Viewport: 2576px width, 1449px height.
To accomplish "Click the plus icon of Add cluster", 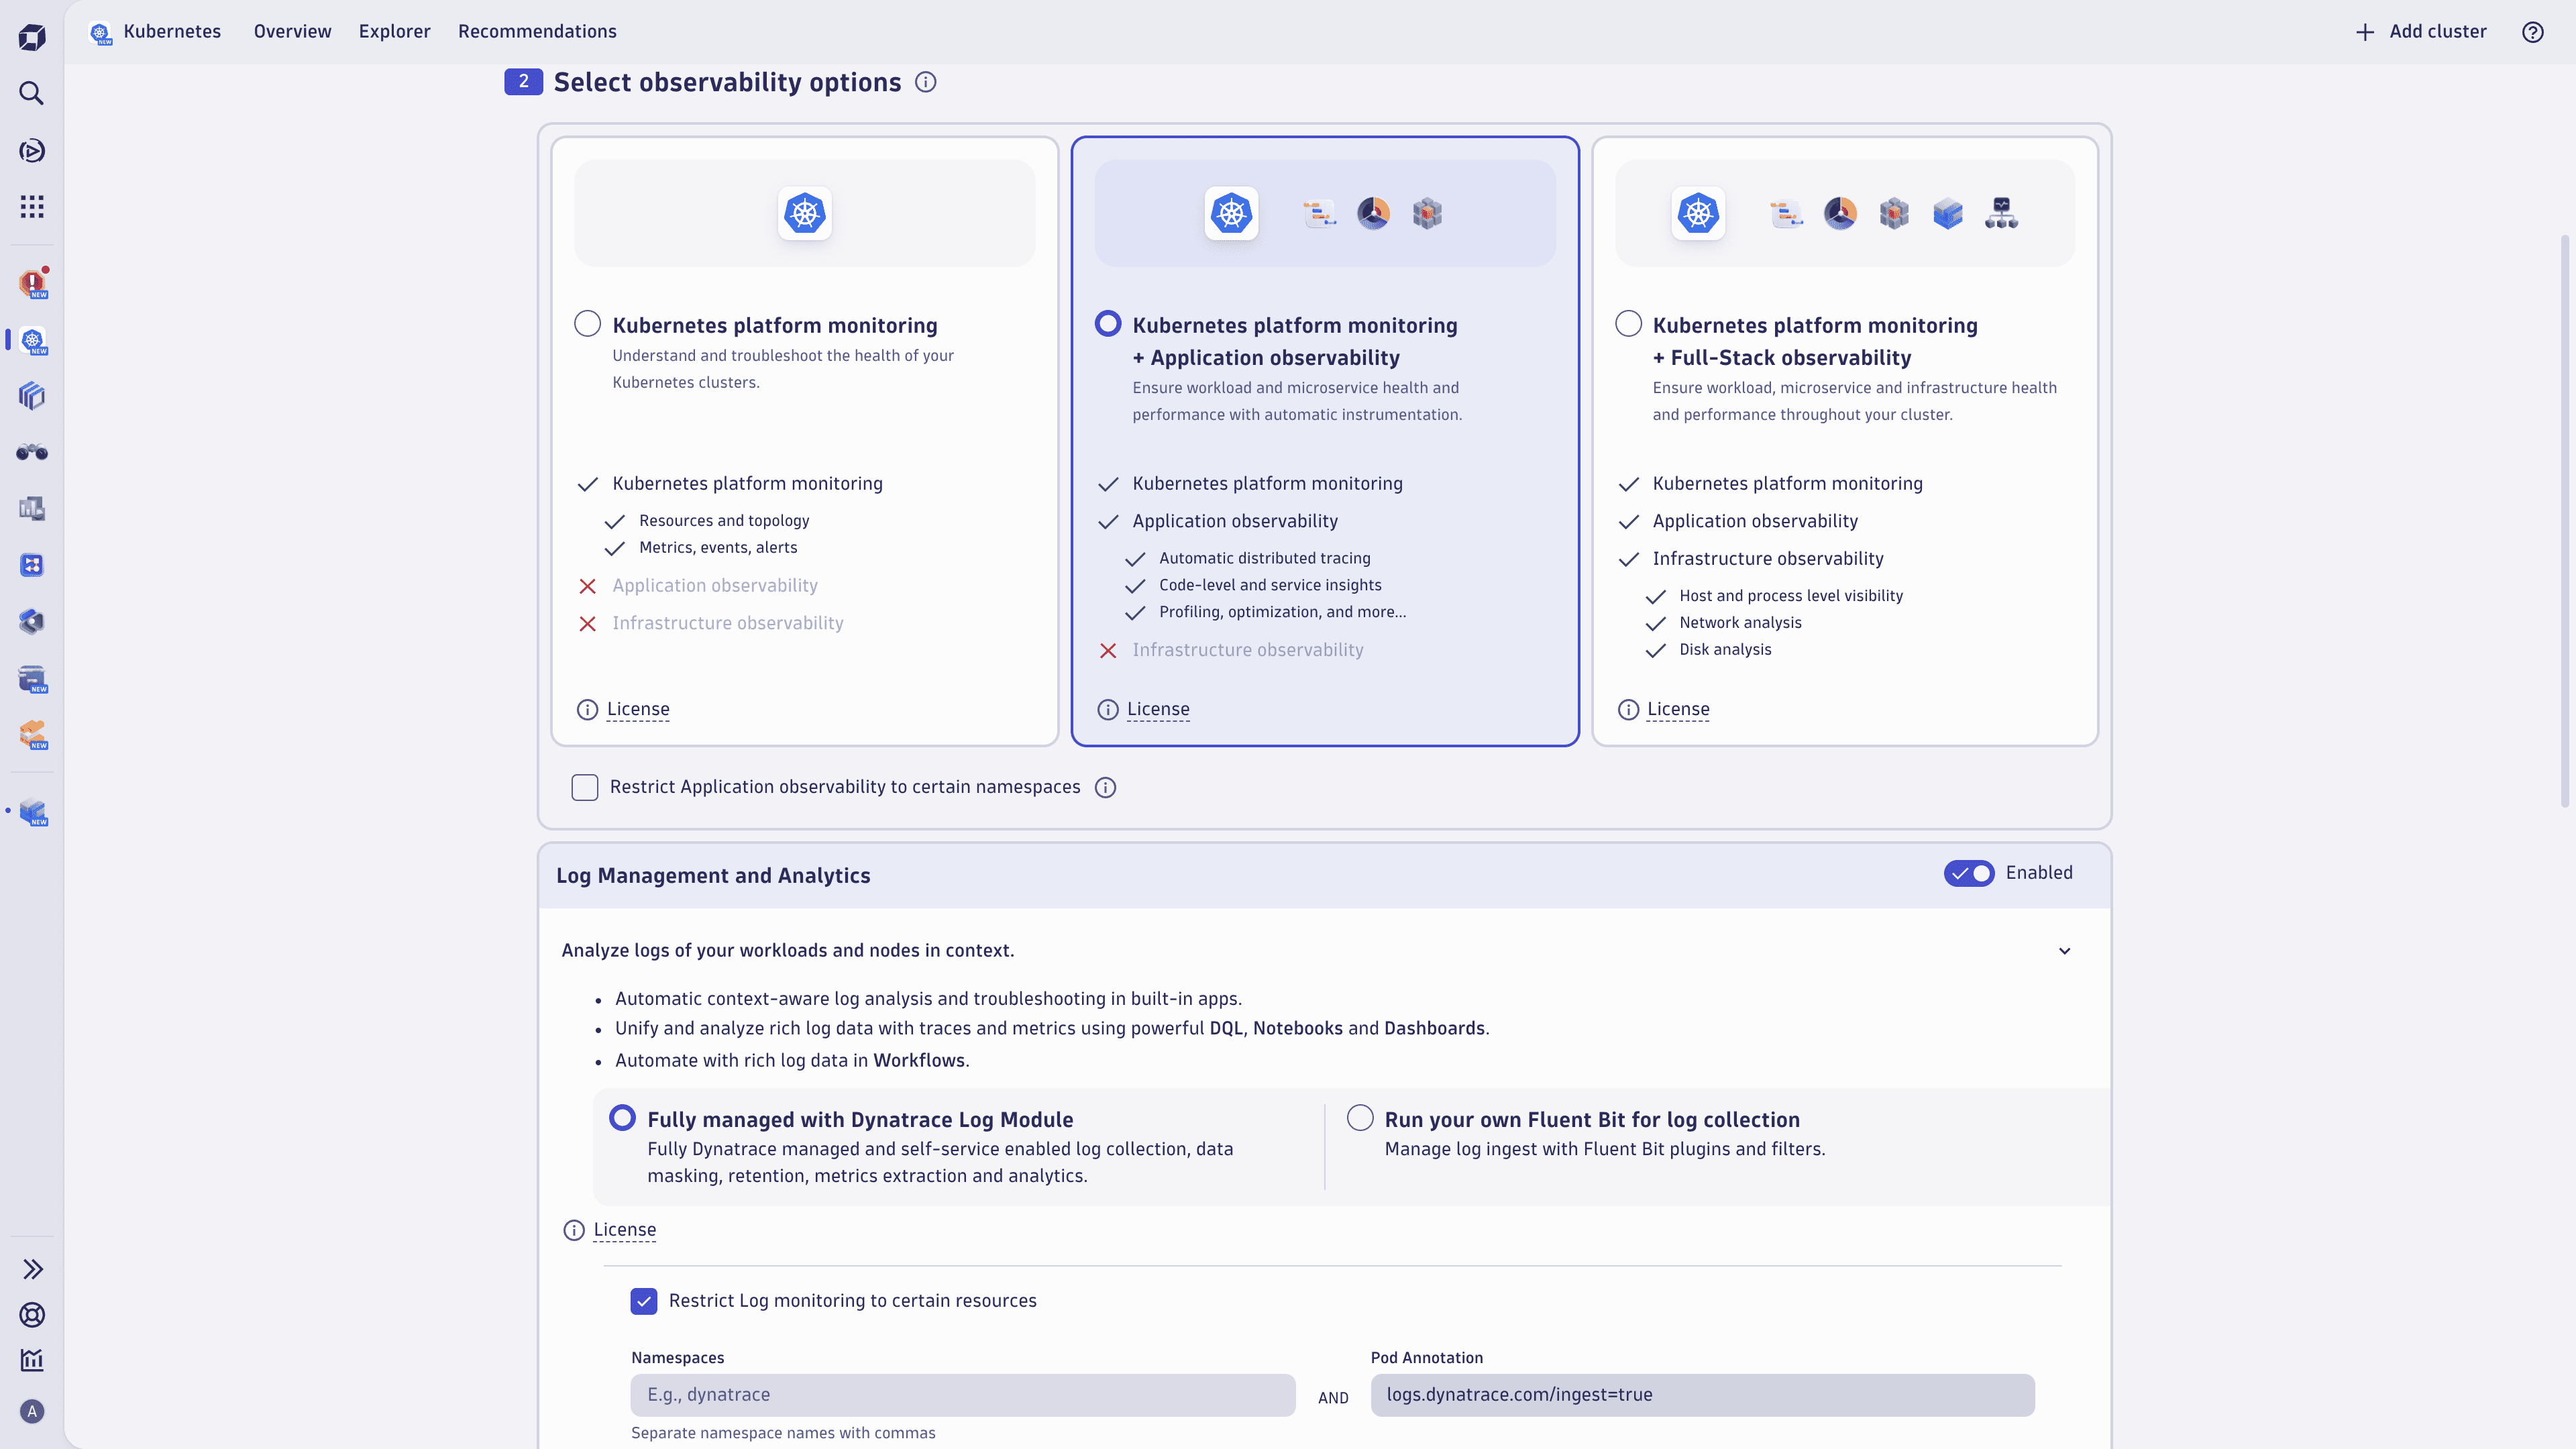I will pyautogui.click(x=2365, y=32).
